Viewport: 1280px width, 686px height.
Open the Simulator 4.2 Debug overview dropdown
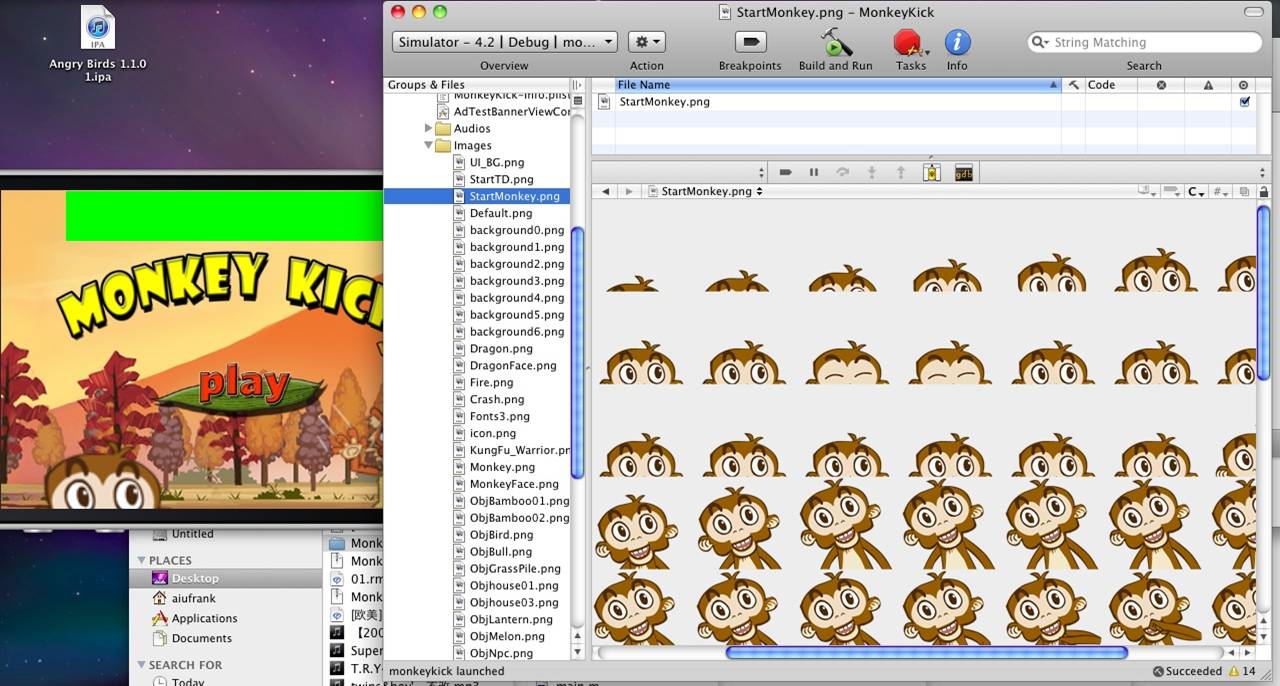point(504,42)
